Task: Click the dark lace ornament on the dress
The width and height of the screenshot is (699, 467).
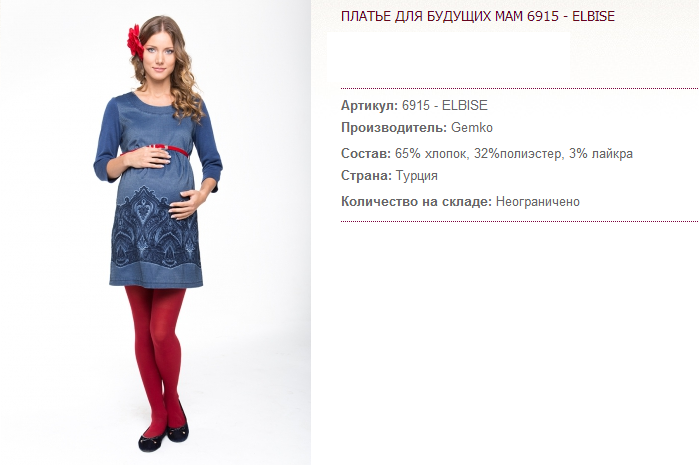Action: 154,228
